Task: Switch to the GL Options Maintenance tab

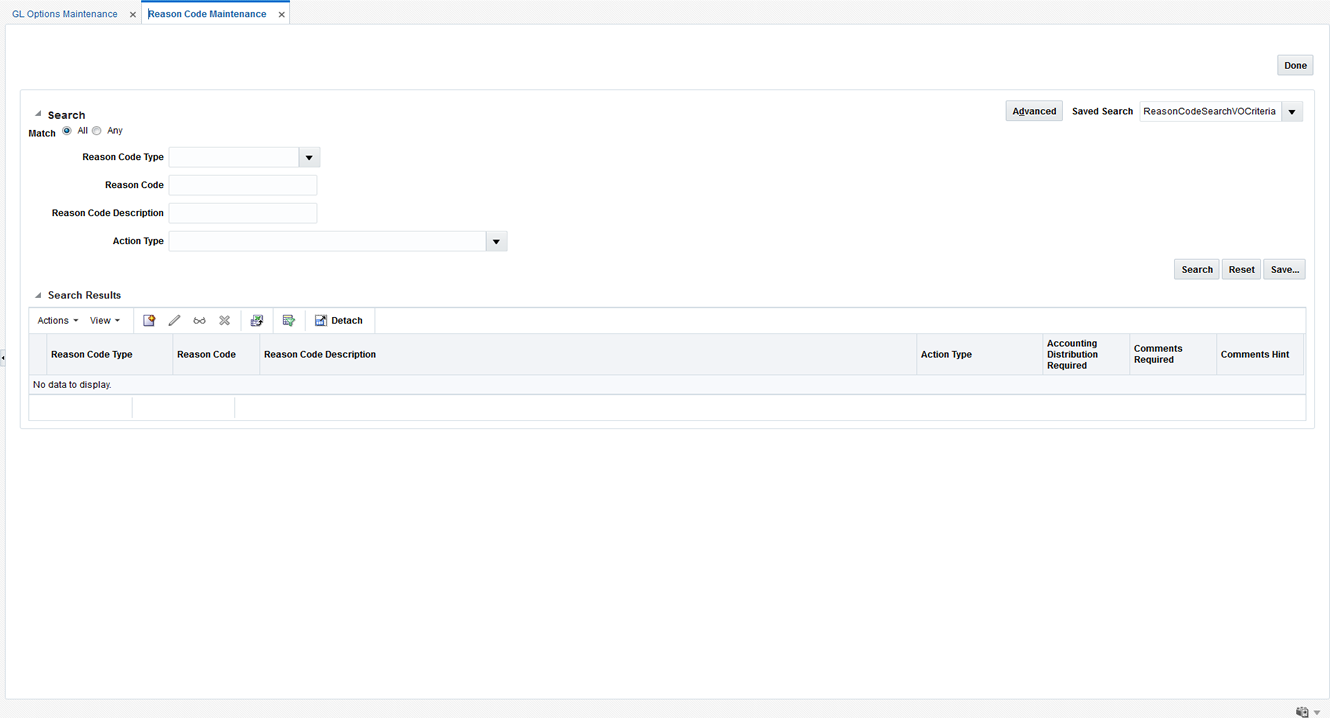Action: coord(64,13)
